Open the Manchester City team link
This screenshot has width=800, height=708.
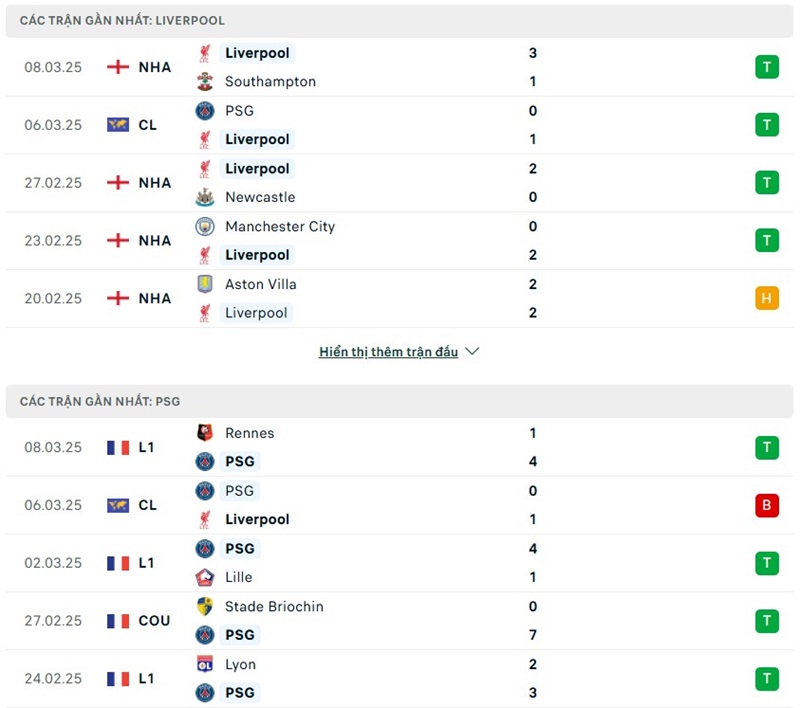[280, 227]
